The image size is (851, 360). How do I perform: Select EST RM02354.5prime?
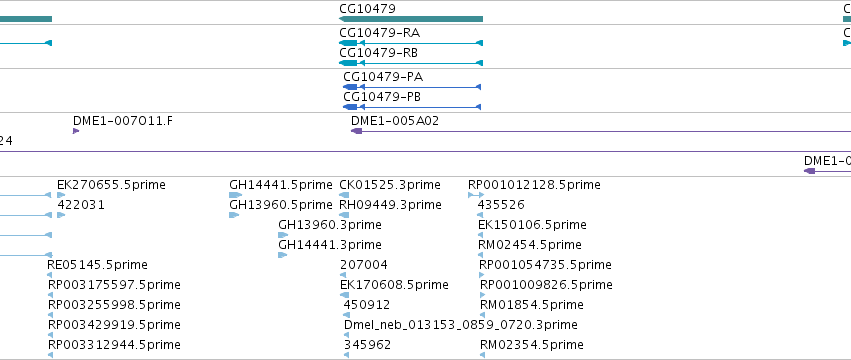532,345
